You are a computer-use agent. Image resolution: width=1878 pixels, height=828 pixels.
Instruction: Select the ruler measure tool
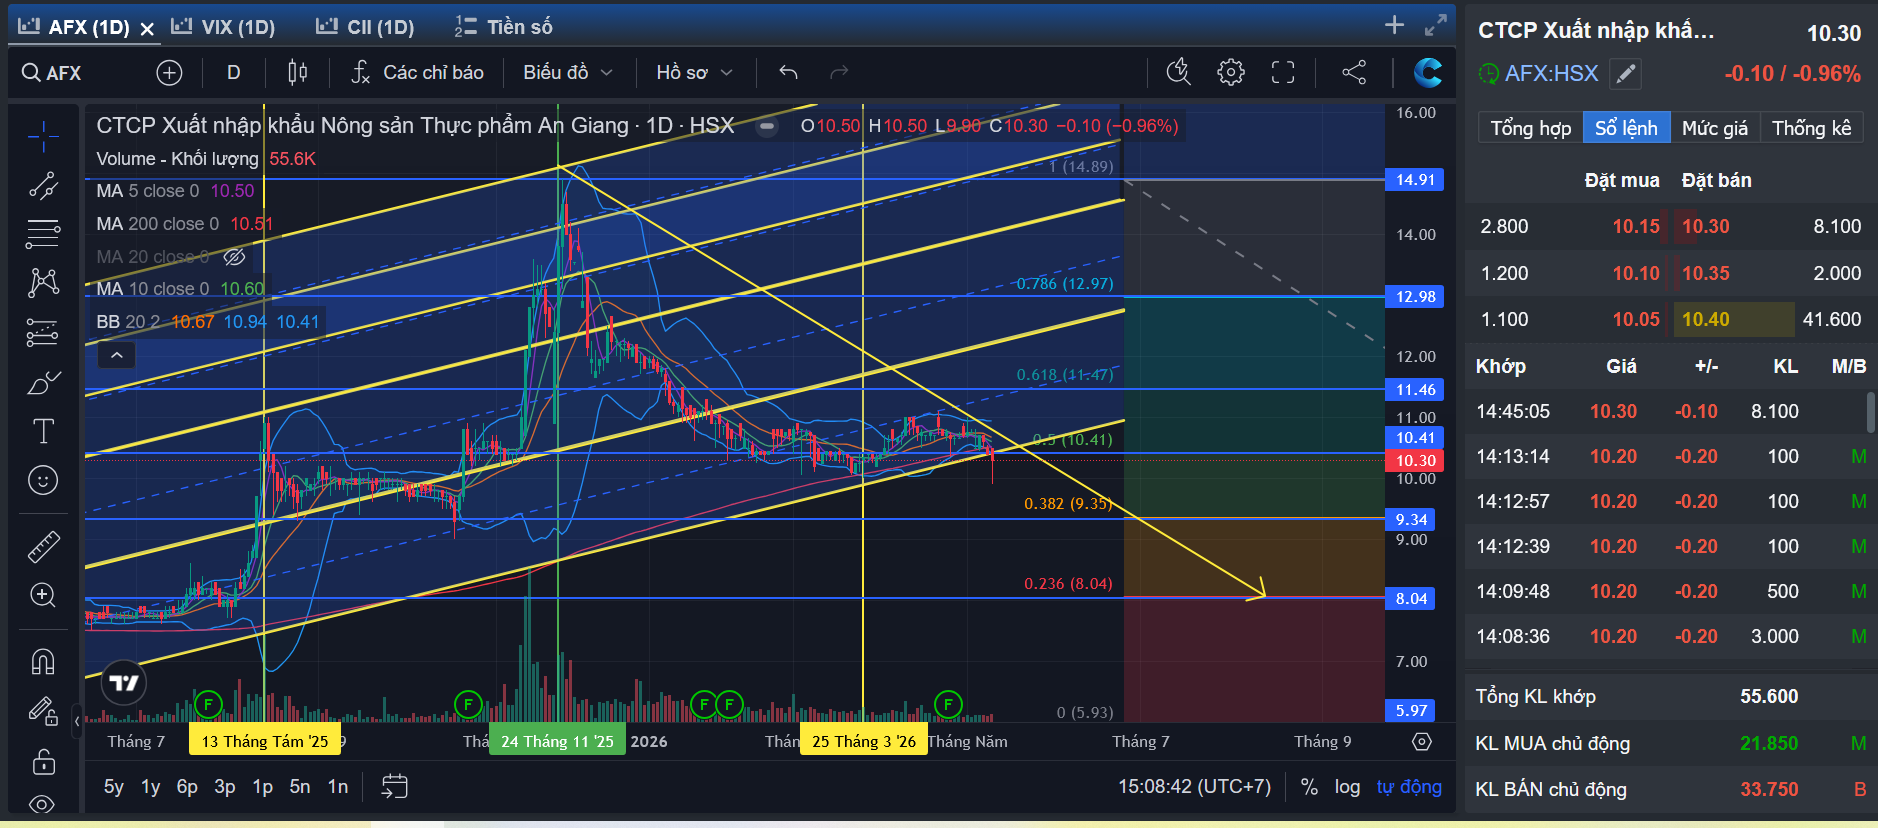coord(43,546)
